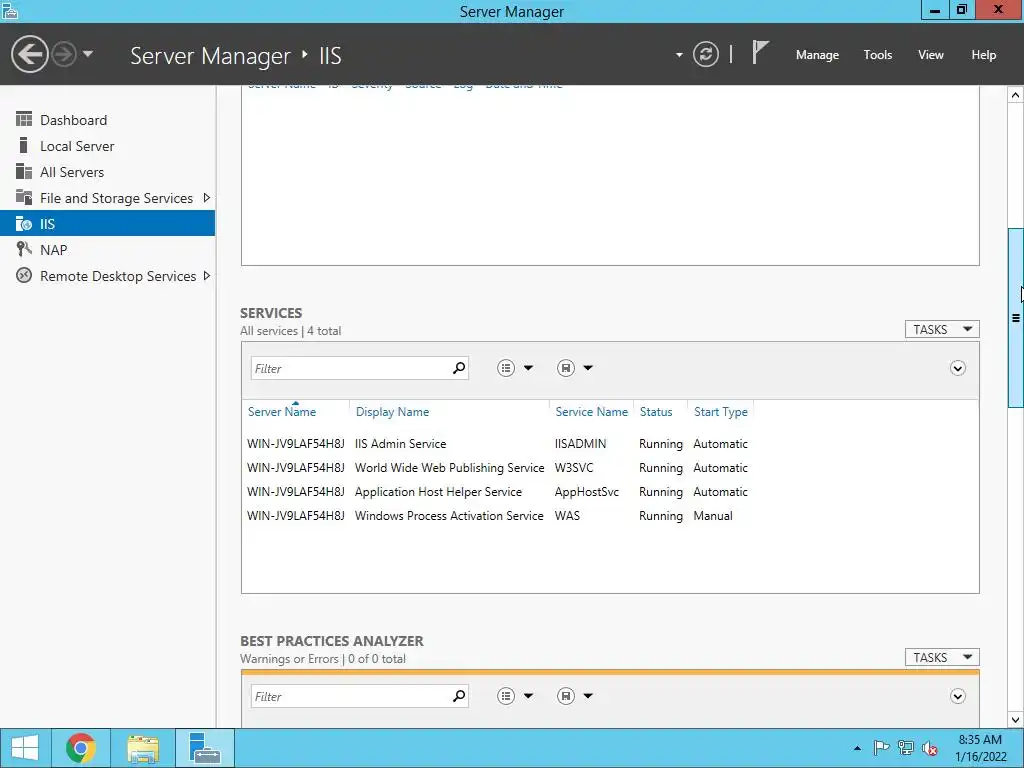Sort by Start Type column
The width and height of the screenshot is (1024, 768).
720,411
